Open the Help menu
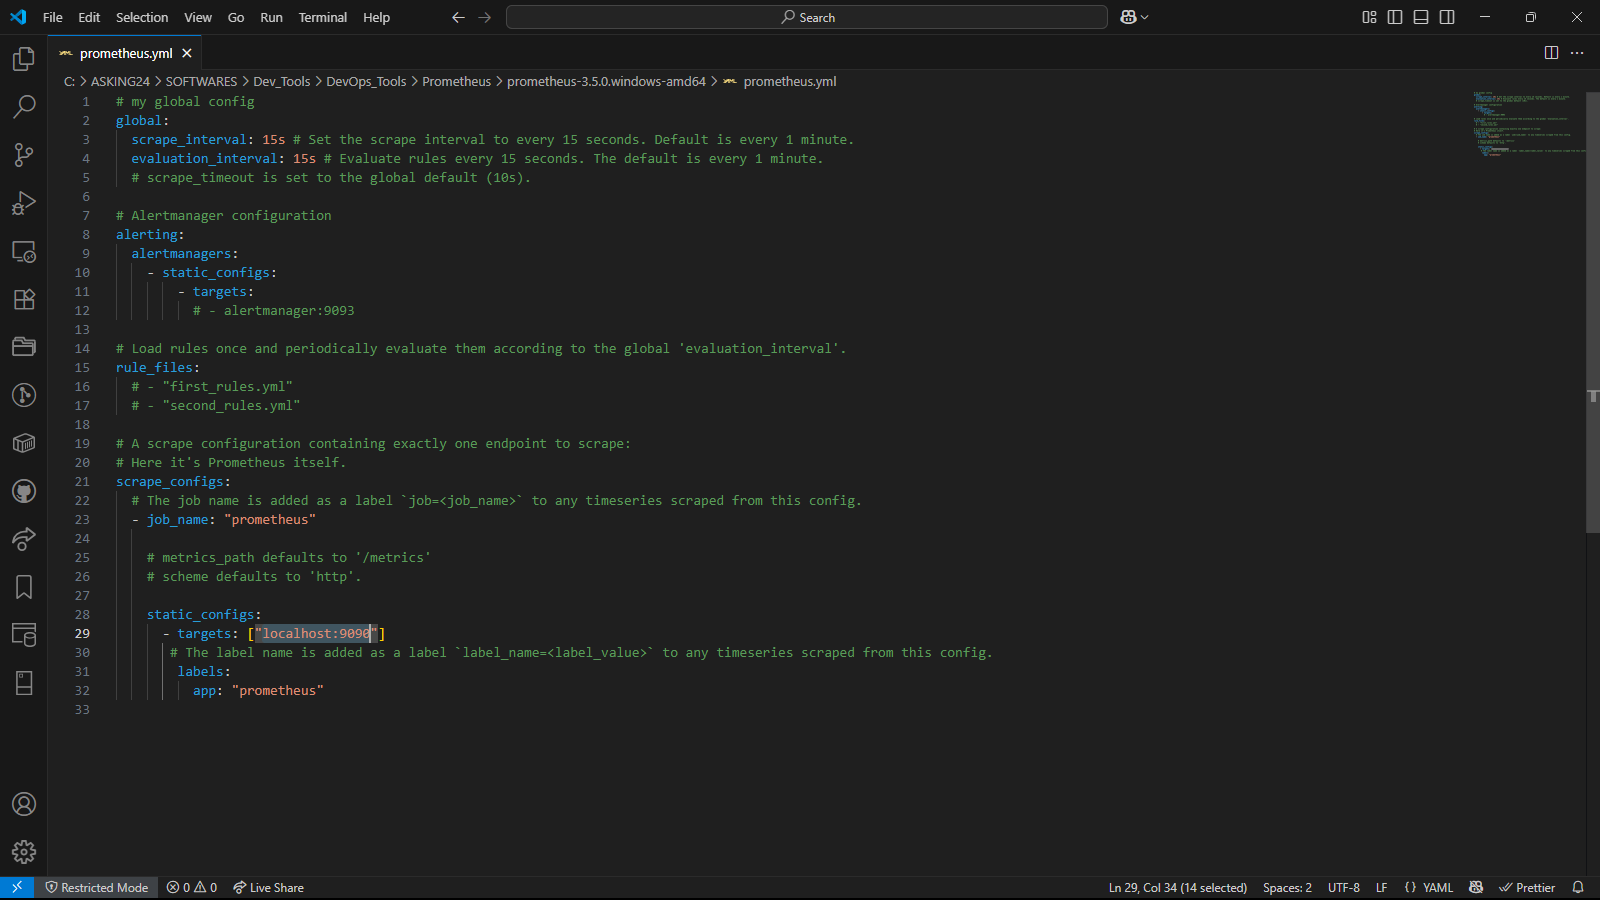This screenshot has height=900, width=1600. point(377,17)
